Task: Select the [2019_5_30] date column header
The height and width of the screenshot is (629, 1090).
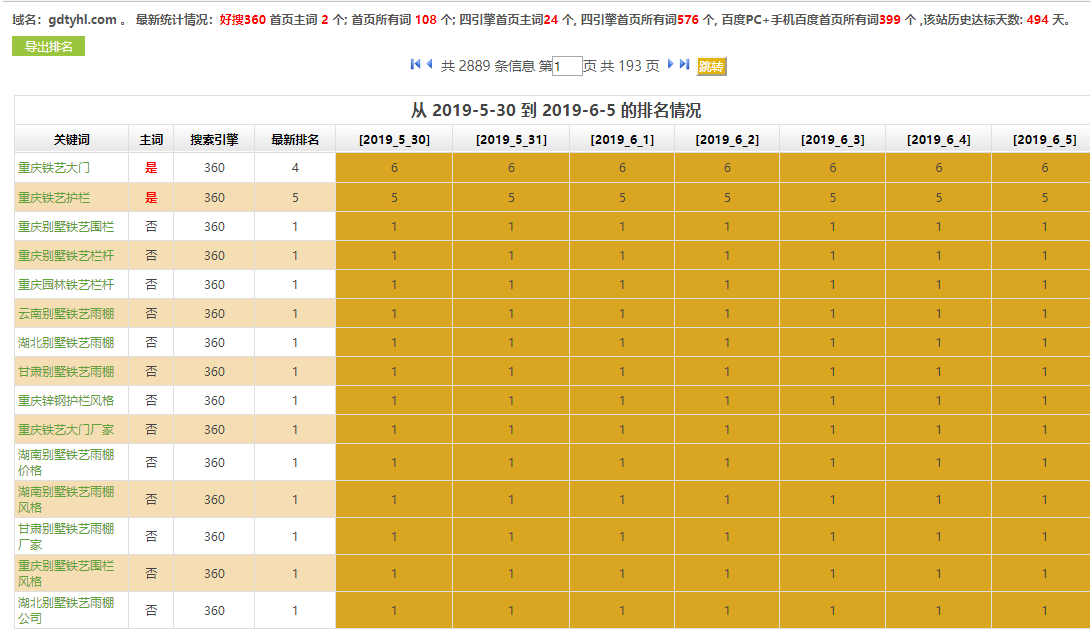Action: (394, 140)
